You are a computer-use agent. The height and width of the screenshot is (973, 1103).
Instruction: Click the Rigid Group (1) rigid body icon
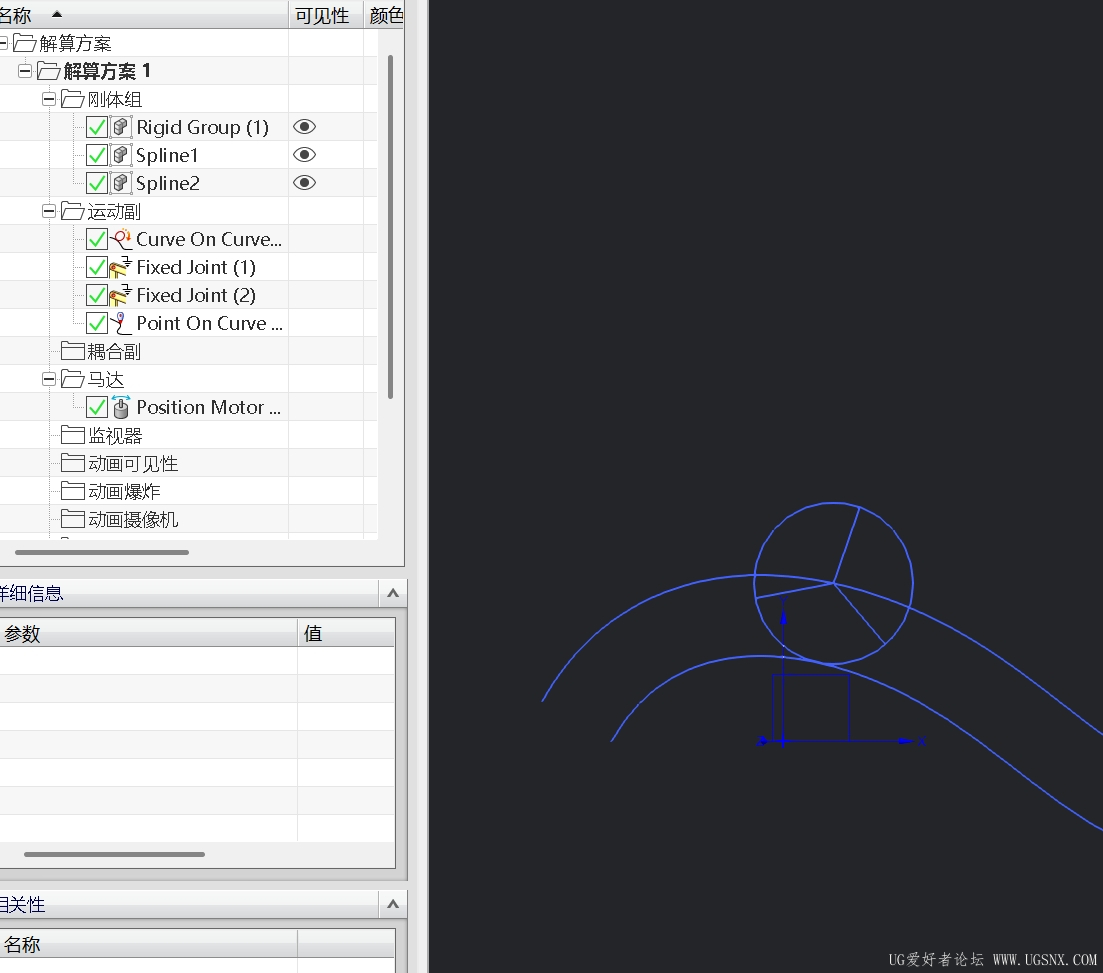coord(121,127)
